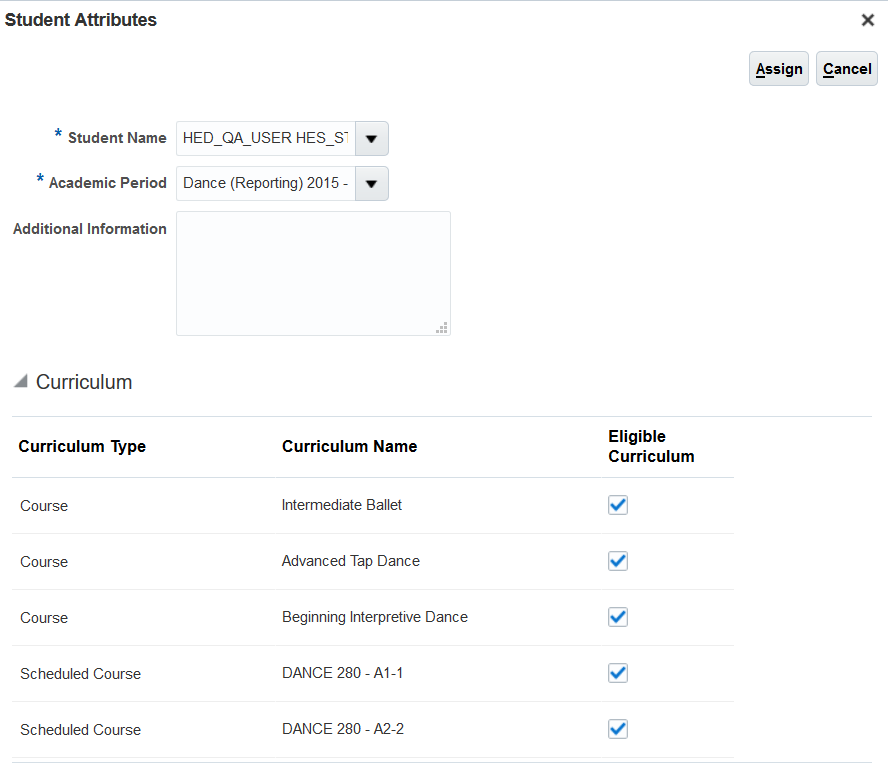Select the DANCE 280 - A2-2 row name
The height and width of the screenshot is (767, 888).
coord(343,729)
